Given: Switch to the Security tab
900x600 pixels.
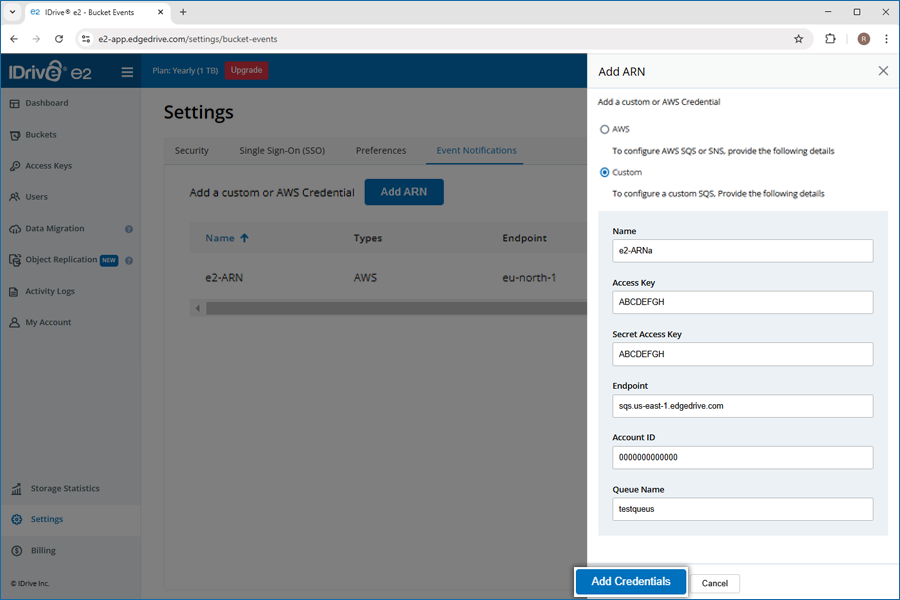Looking at the screenshot, I should pyautogui.click(x=192, y=150).
